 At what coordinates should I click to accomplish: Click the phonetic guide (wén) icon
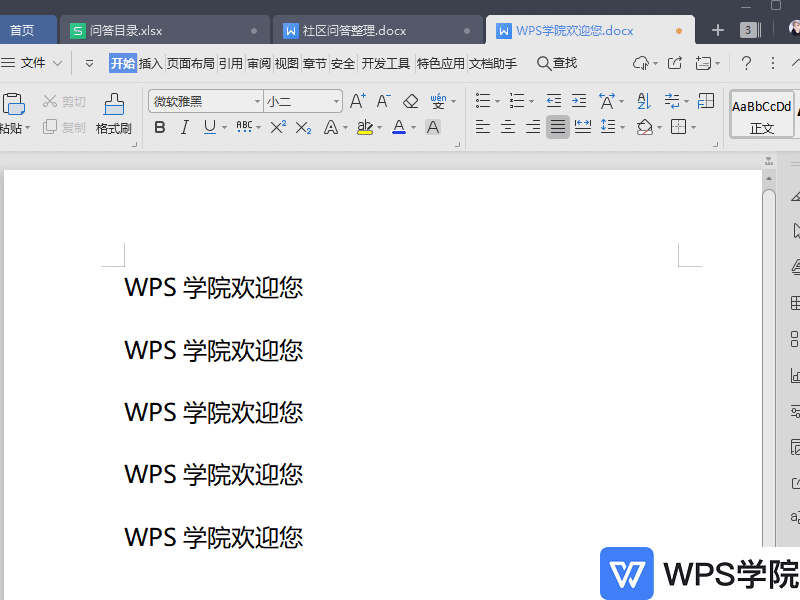(438, 101)
